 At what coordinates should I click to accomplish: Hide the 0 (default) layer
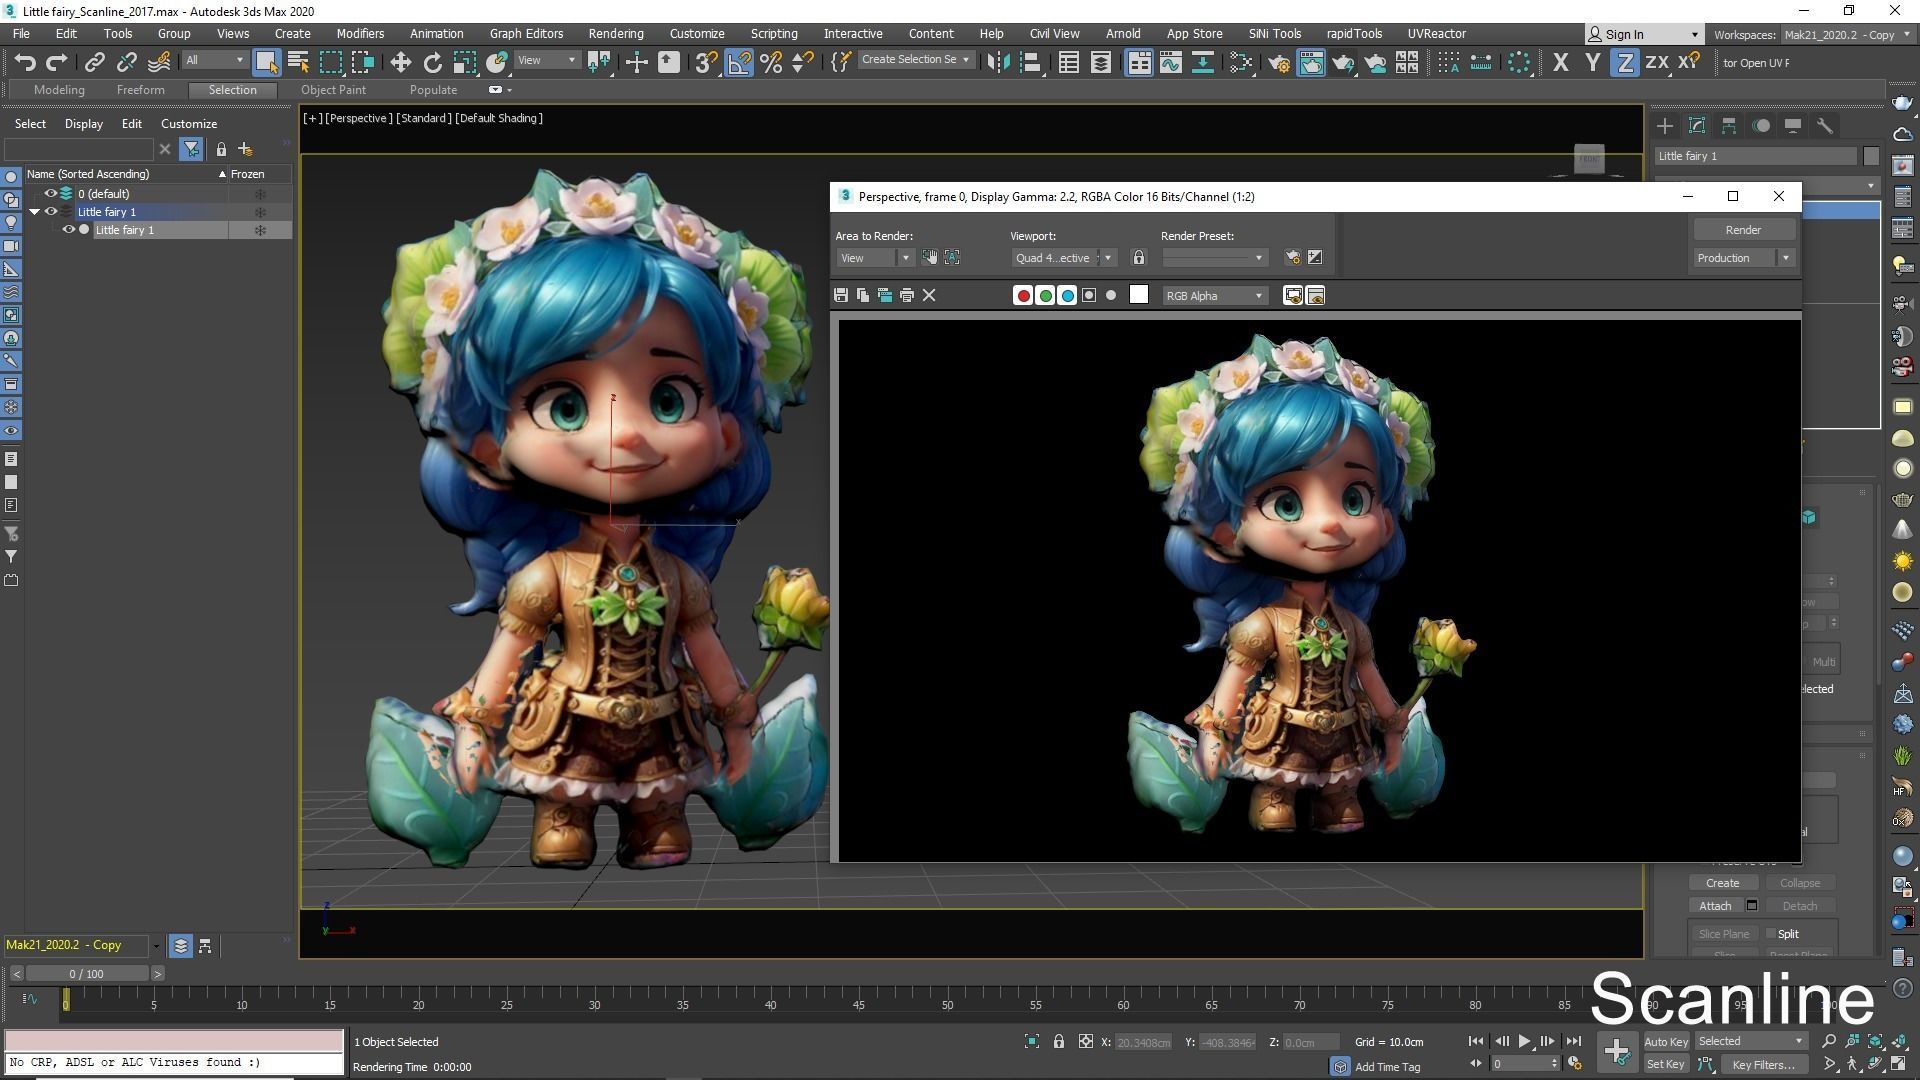pos(50,194)
